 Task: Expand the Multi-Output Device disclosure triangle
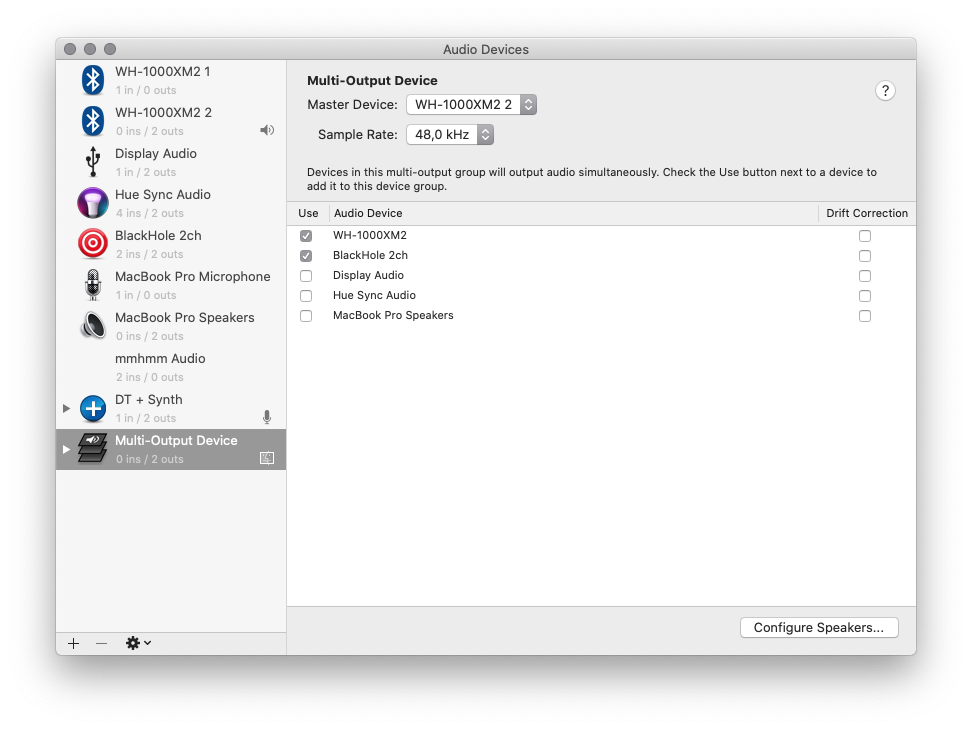pos(66,449)
